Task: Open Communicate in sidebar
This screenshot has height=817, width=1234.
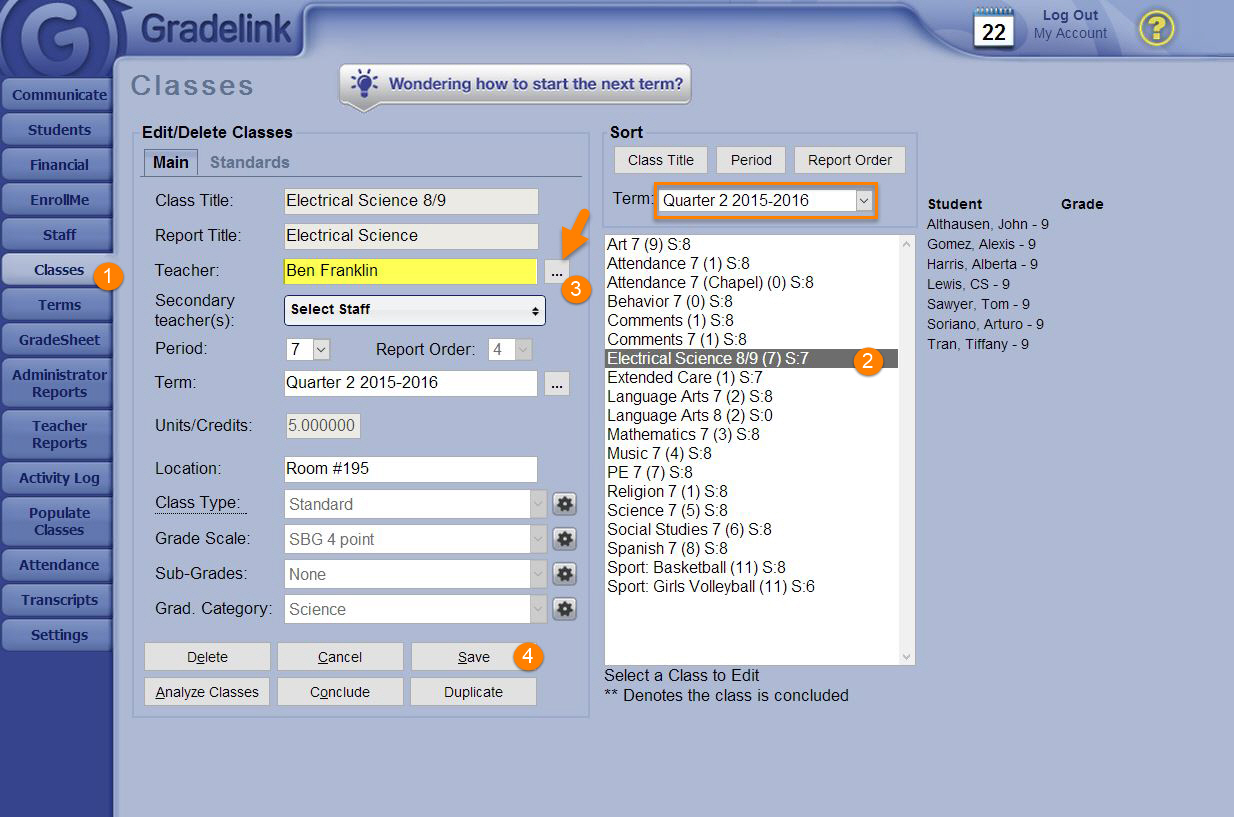Action: (59, 95)
